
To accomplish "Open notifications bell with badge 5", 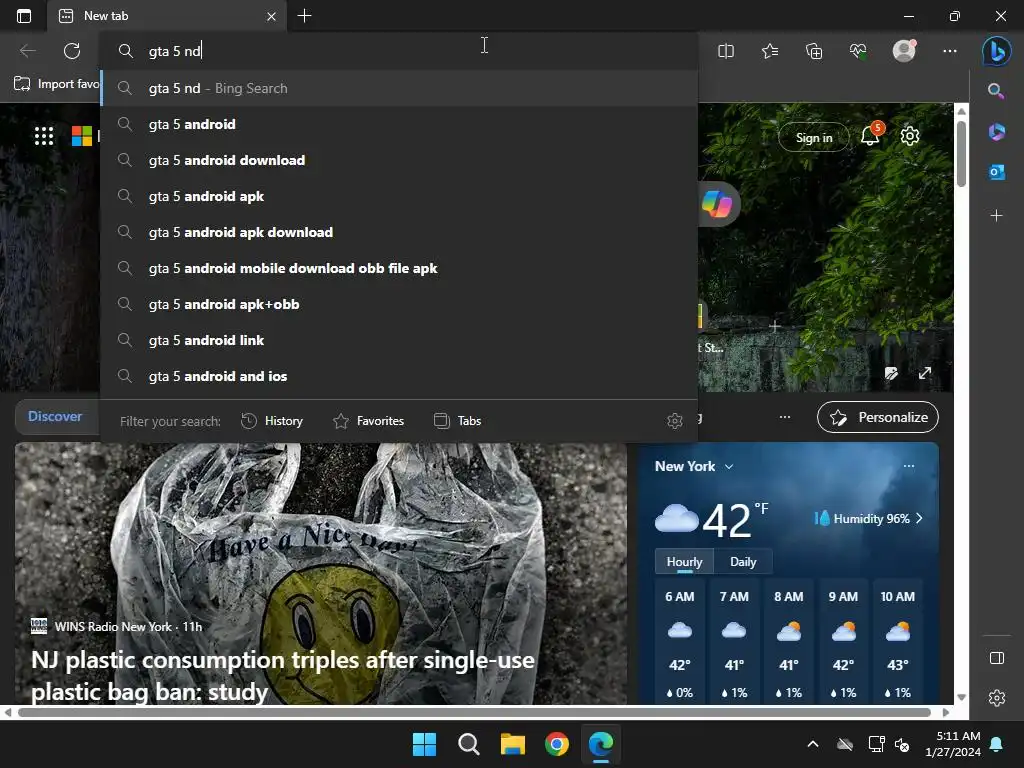I will 871,135.
